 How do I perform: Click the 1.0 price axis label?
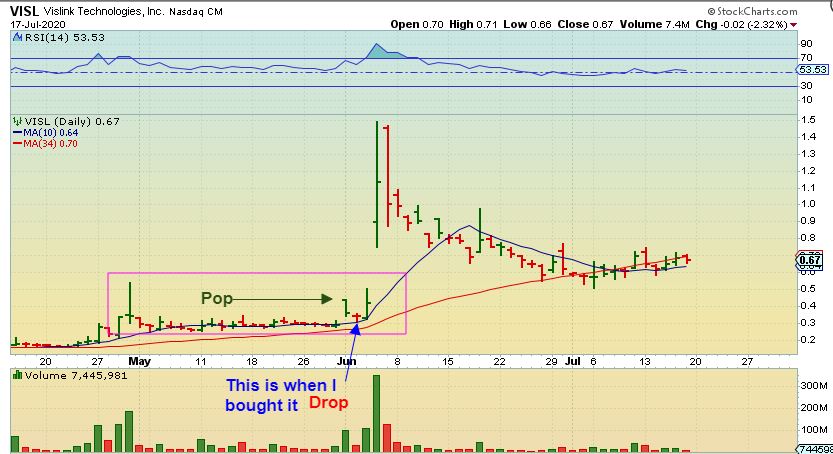coord(809,204)
